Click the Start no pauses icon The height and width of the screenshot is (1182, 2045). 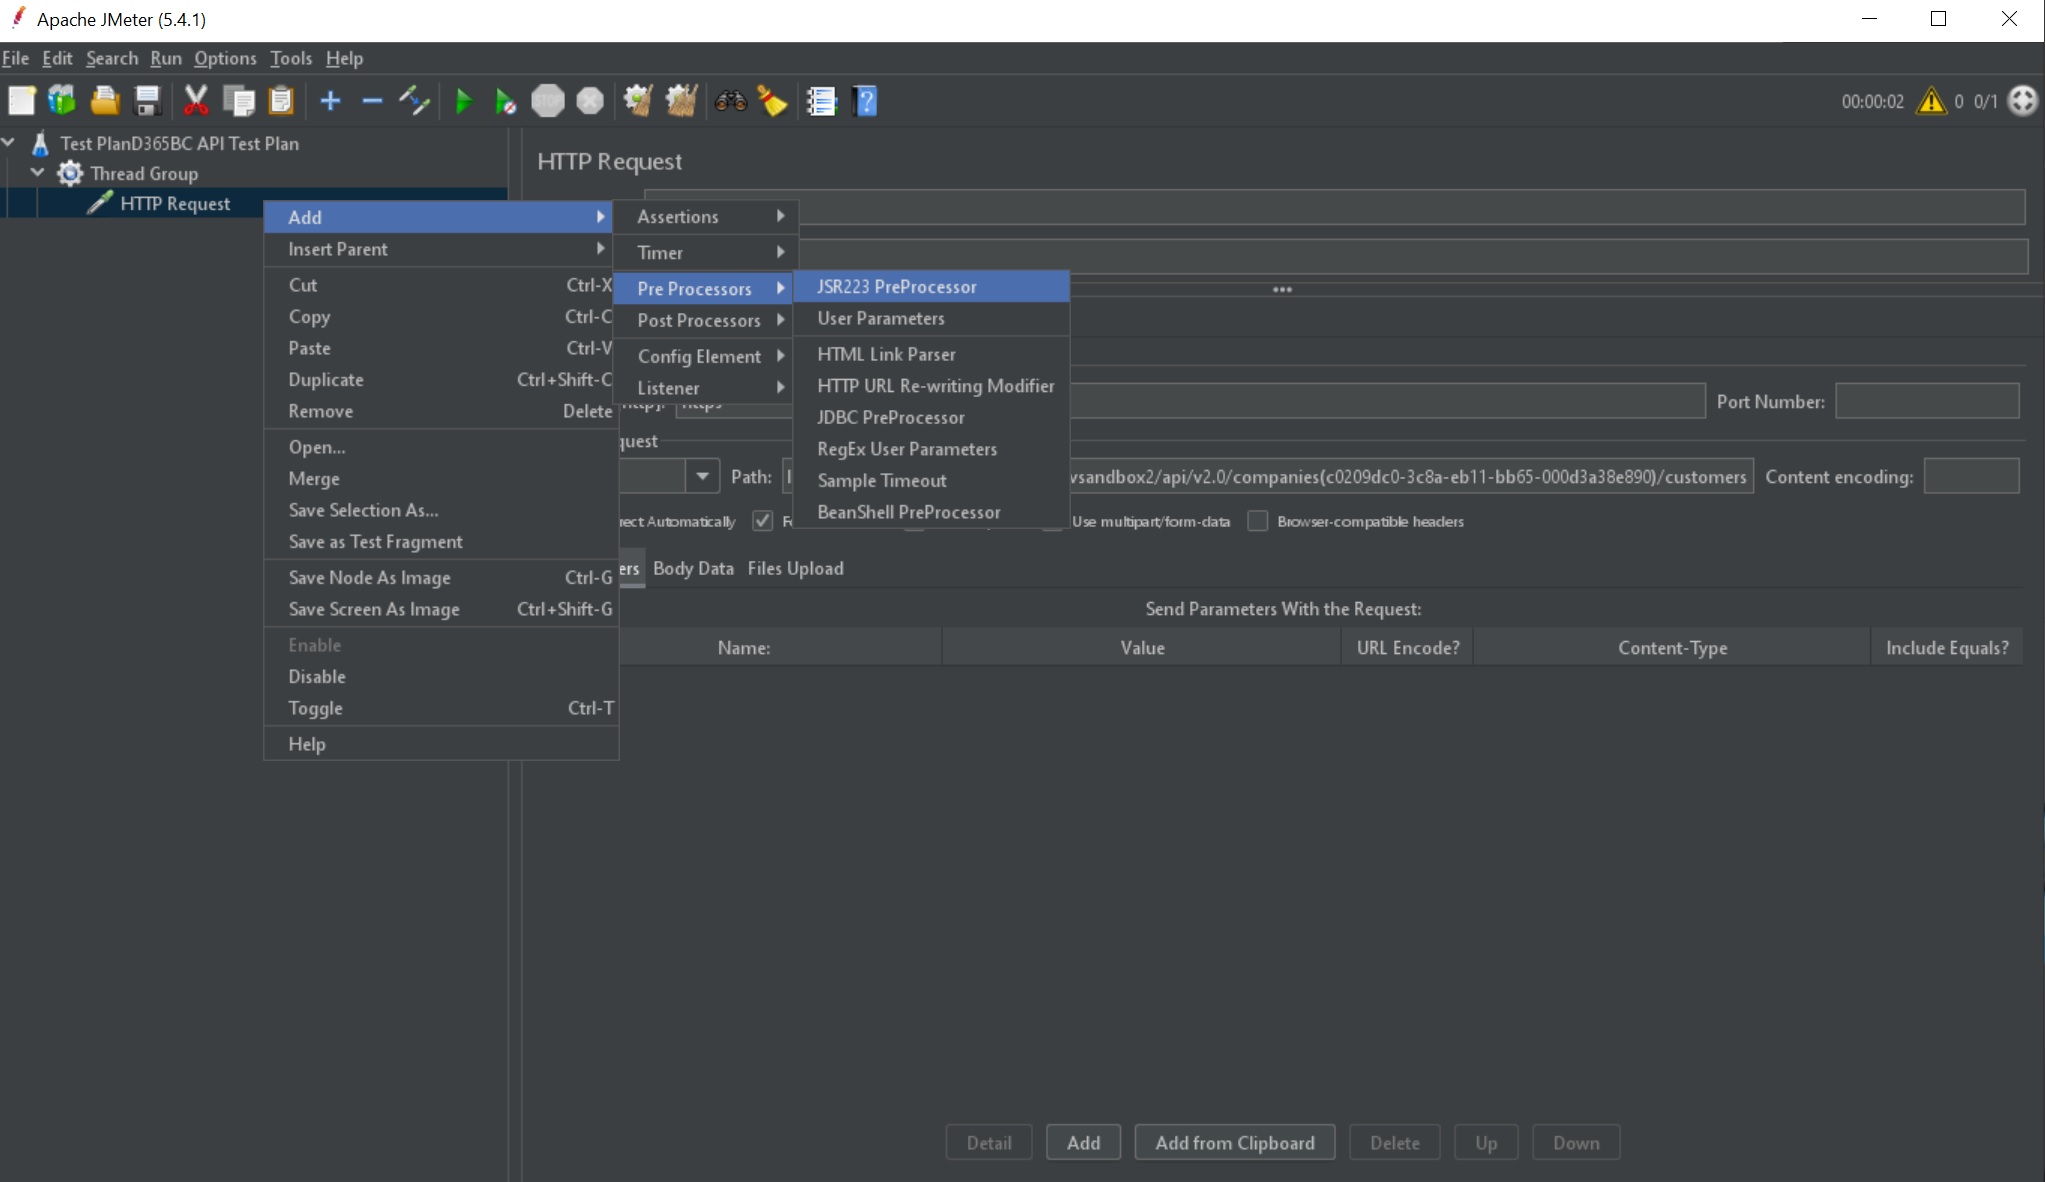(505, 101)
